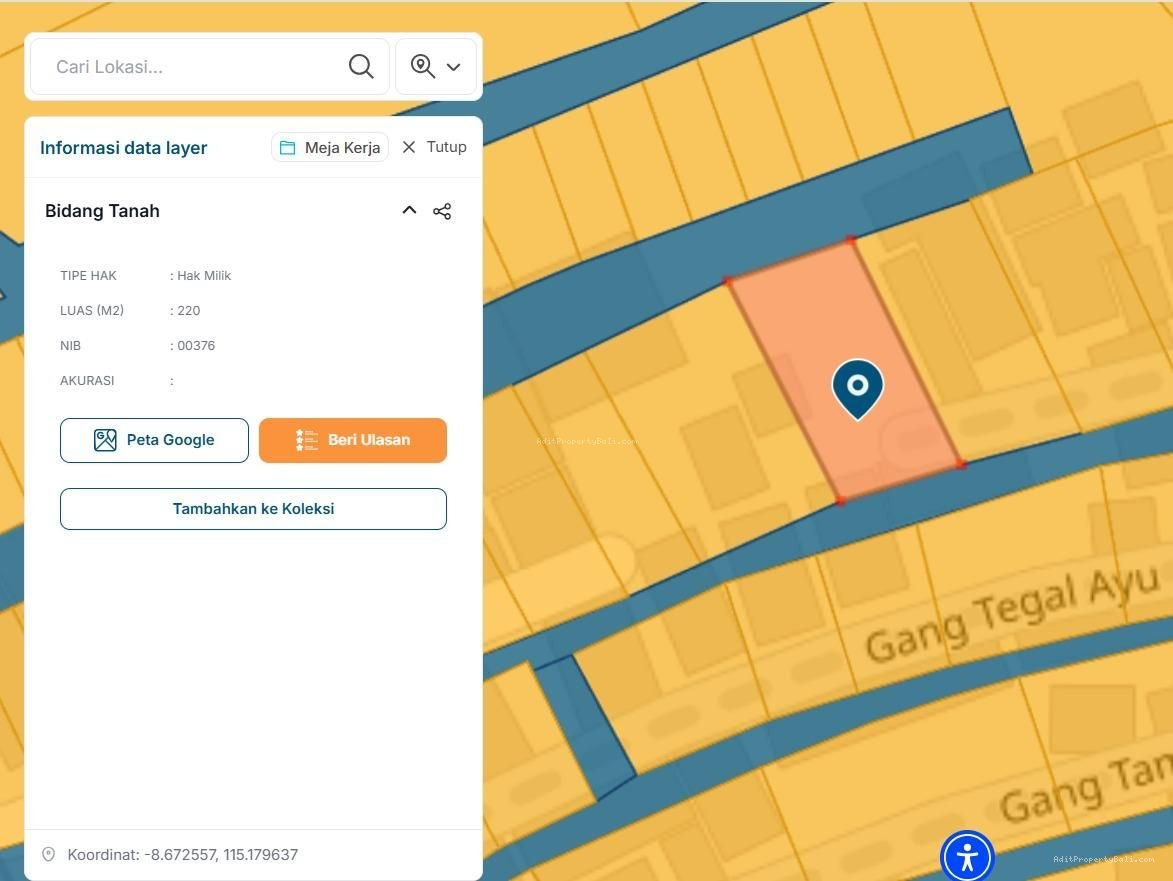Open Meja Kerja workspace folder

click(x=330, y=147)
